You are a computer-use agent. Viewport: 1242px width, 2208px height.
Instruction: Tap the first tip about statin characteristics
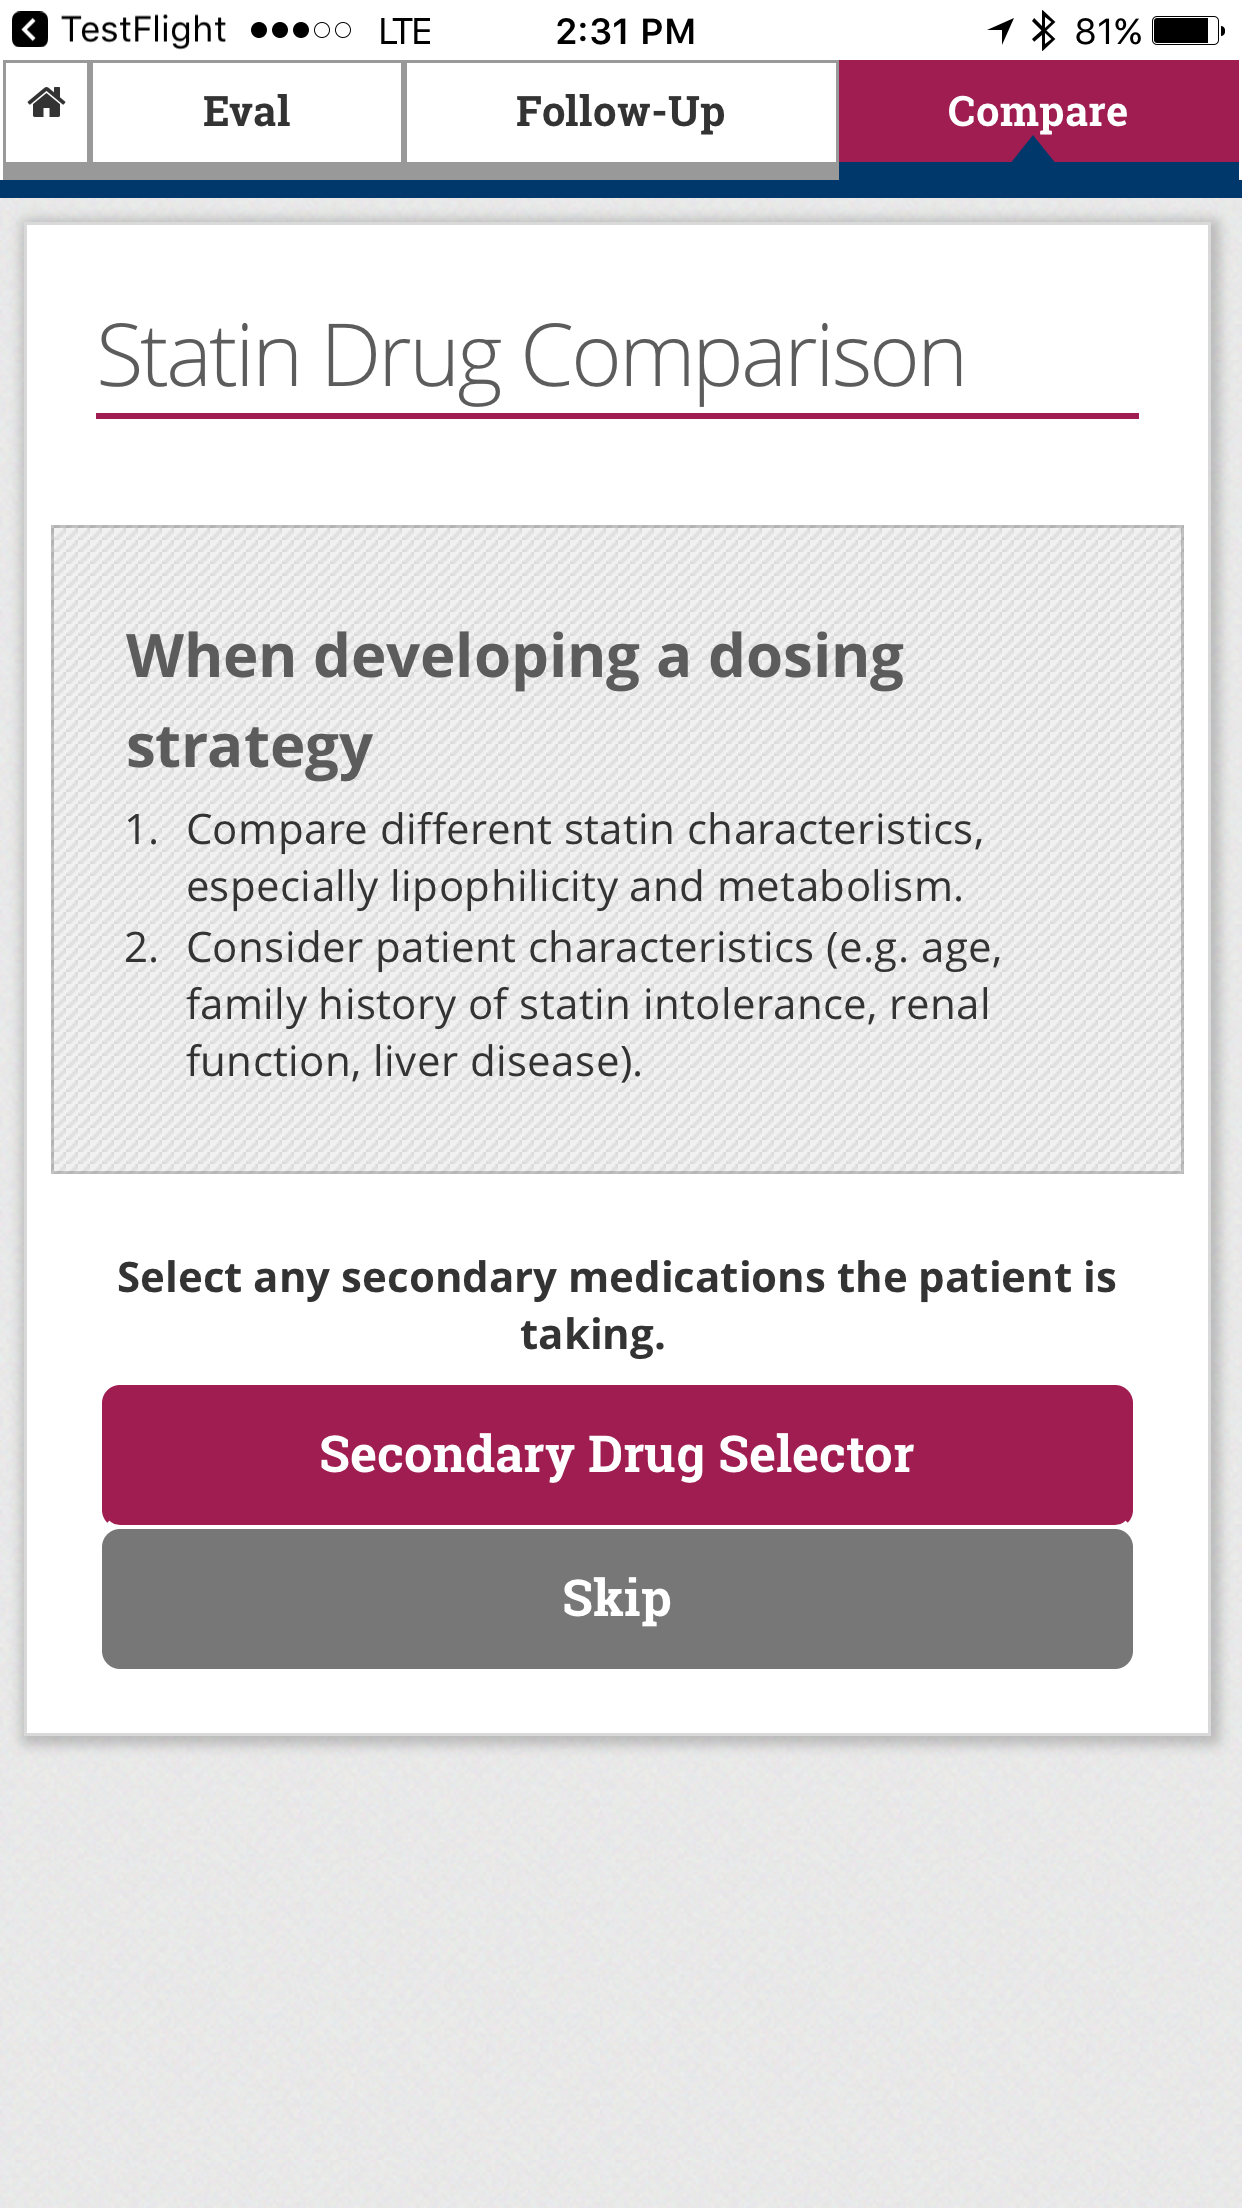point(585,858)
